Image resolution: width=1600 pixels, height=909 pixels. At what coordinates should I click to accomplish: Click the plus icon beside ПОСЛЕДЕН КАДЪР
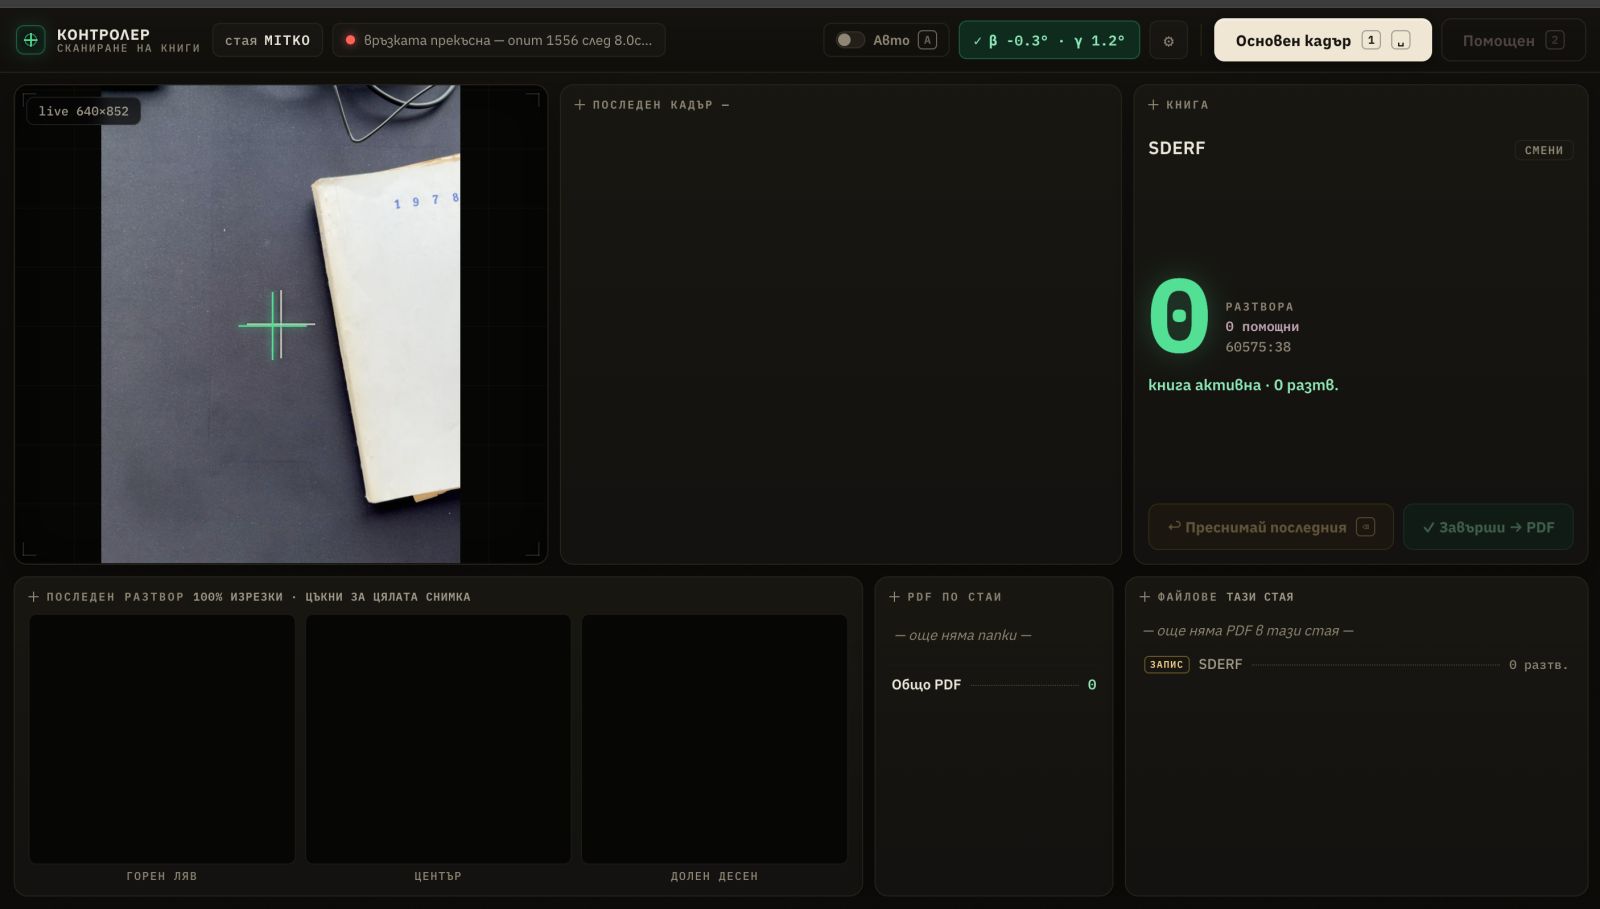tap(579, 105)
